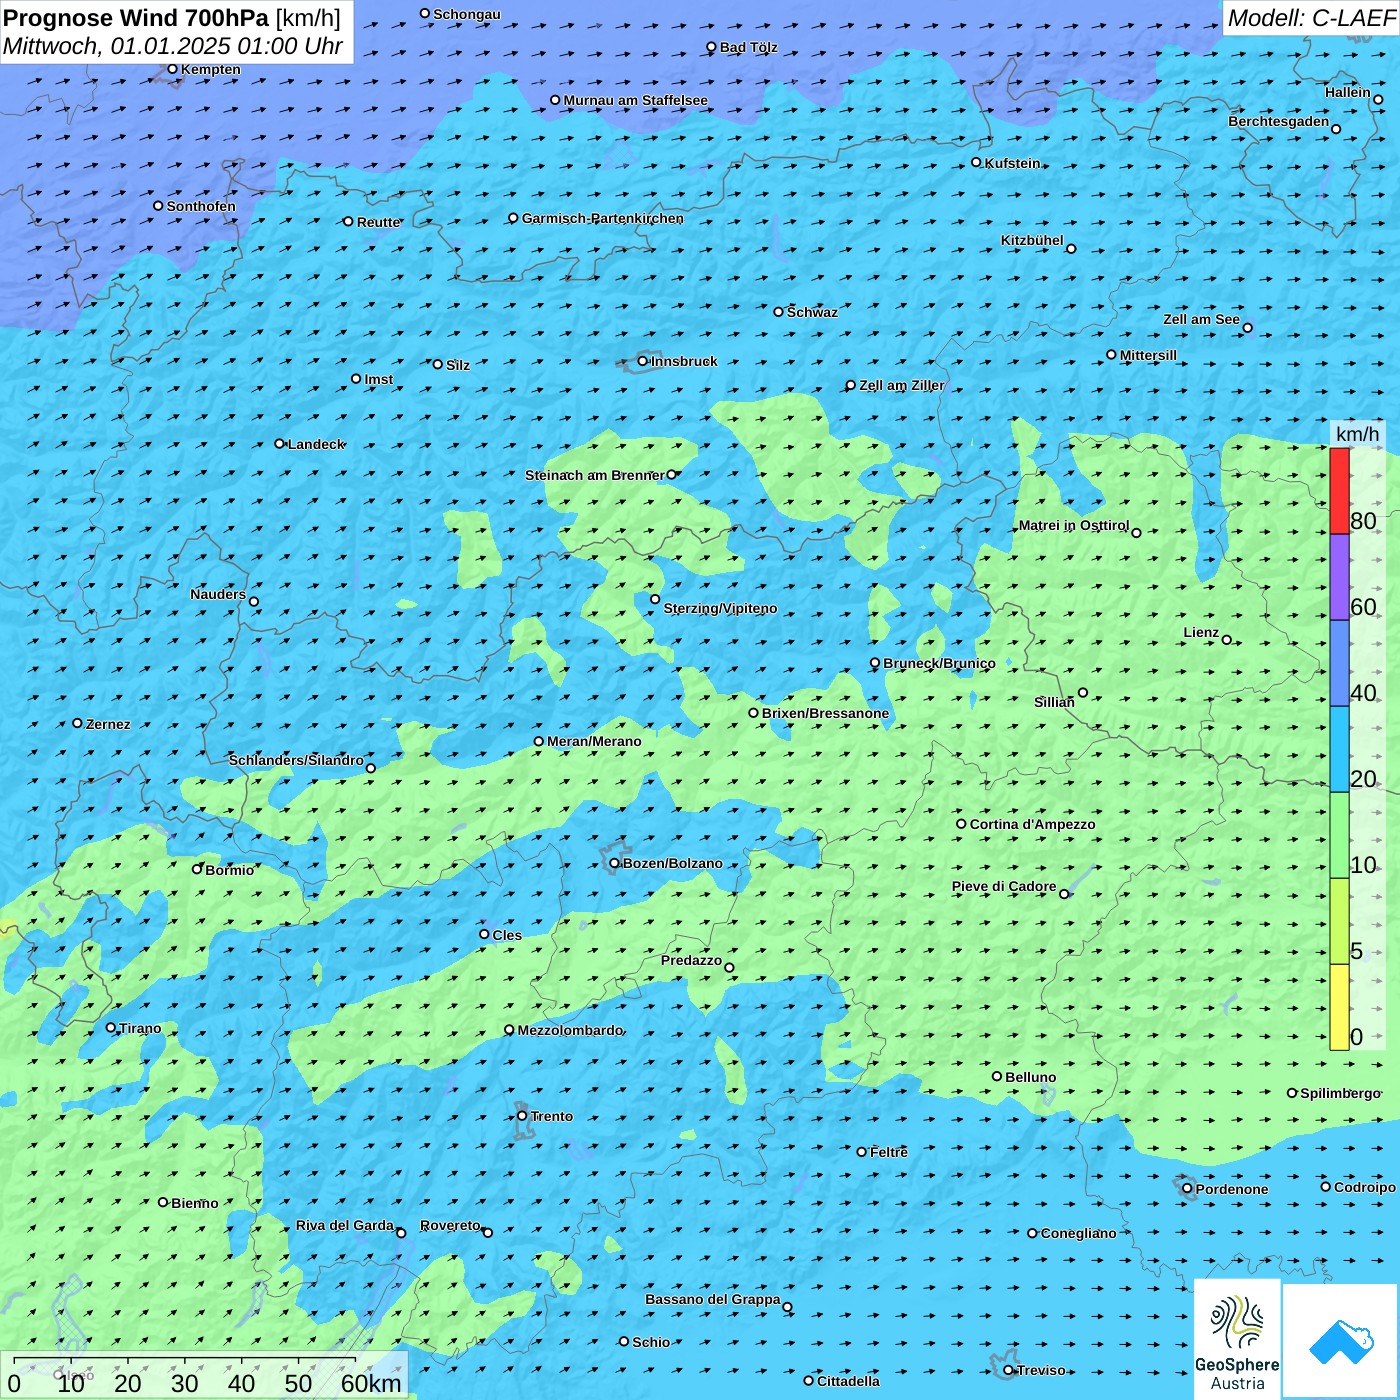Click the blue arrow-cloud logo in the corner
This screenshot has height=1400, width=1400.
pyautogui.click(x=1341, y=1342)
